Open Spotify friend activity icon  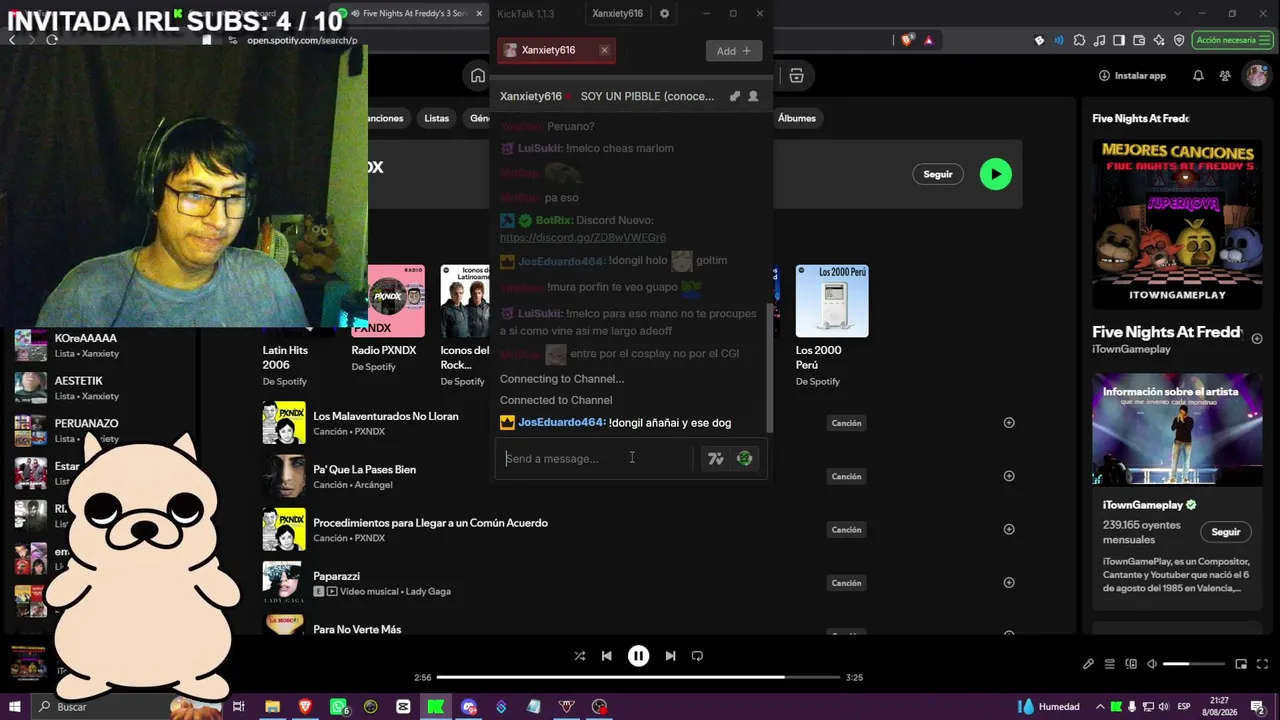pos(1225,76)
